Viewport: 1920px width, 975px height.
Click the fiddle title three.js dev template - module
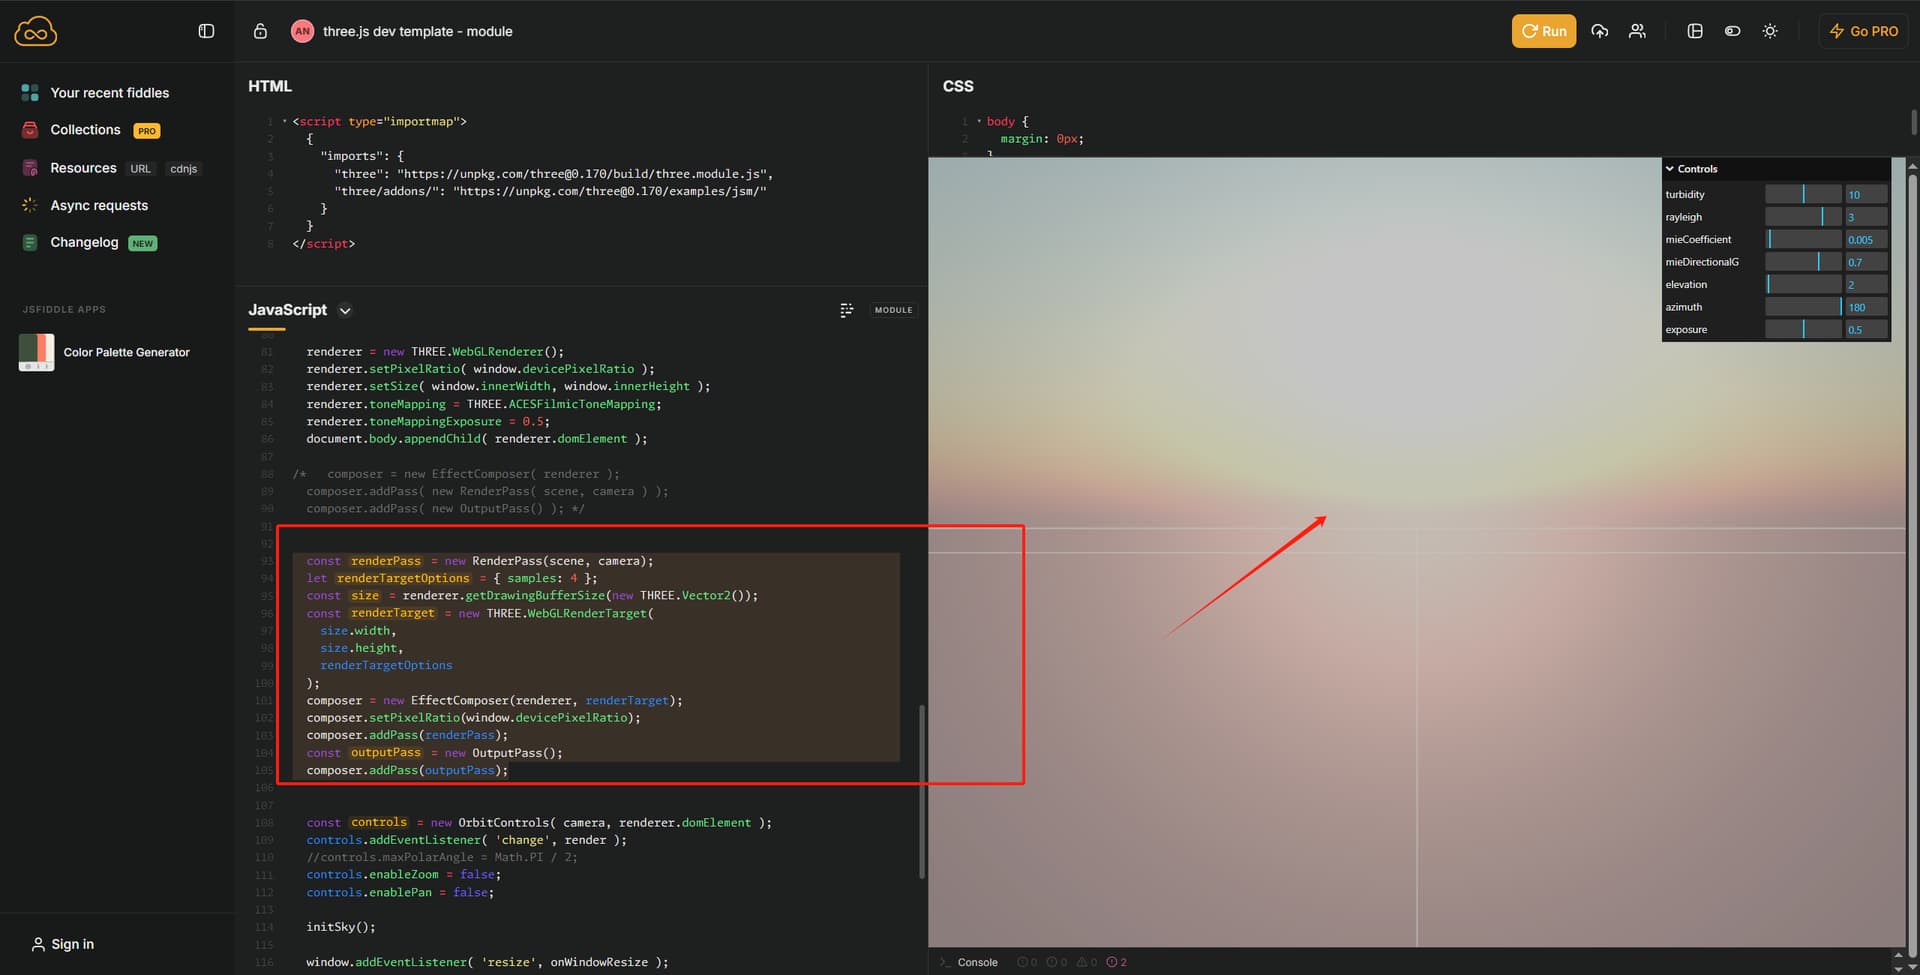[417, 31]
